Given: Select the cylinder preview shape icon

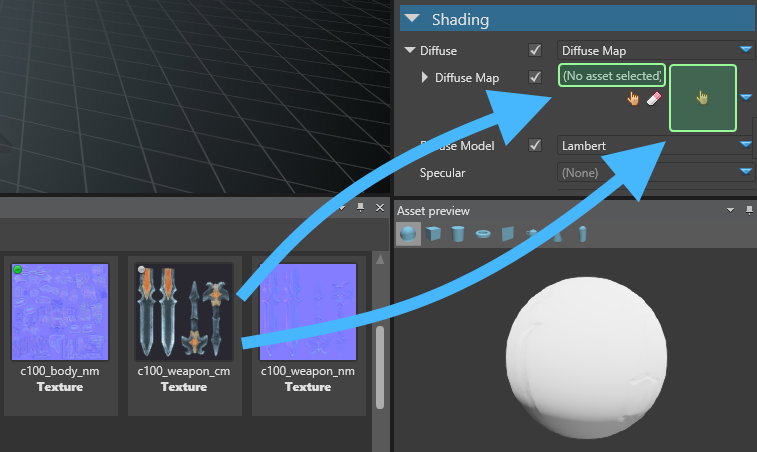Looking at the screenshot, I should 458,234.
